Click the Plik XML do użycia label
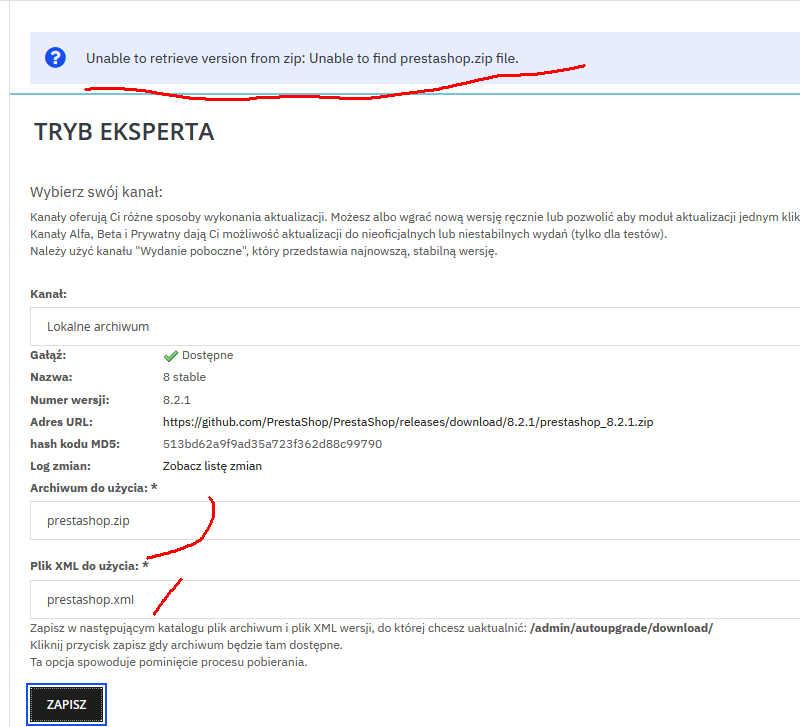 pos(89,566)
